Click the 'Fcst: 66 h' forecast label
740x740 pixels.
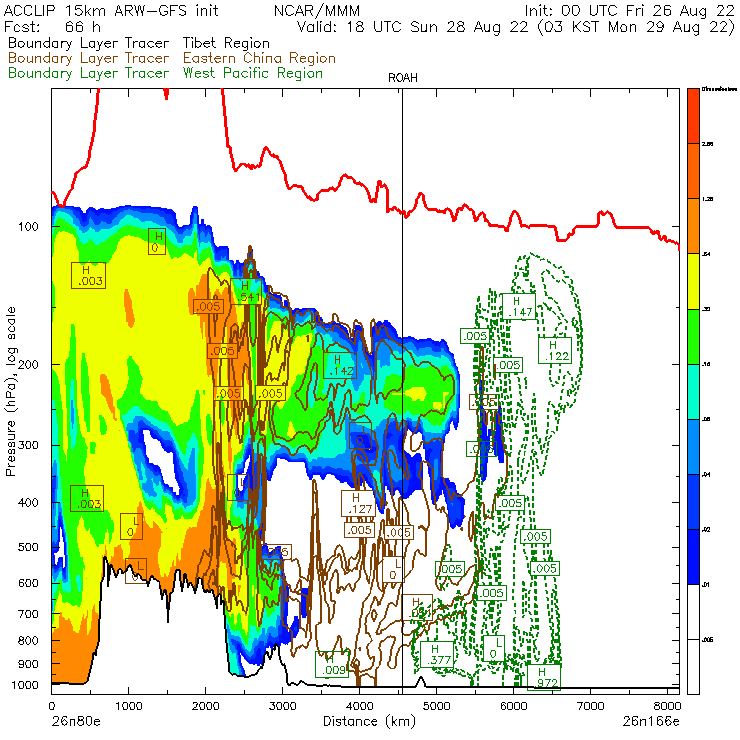pos(52,26)
